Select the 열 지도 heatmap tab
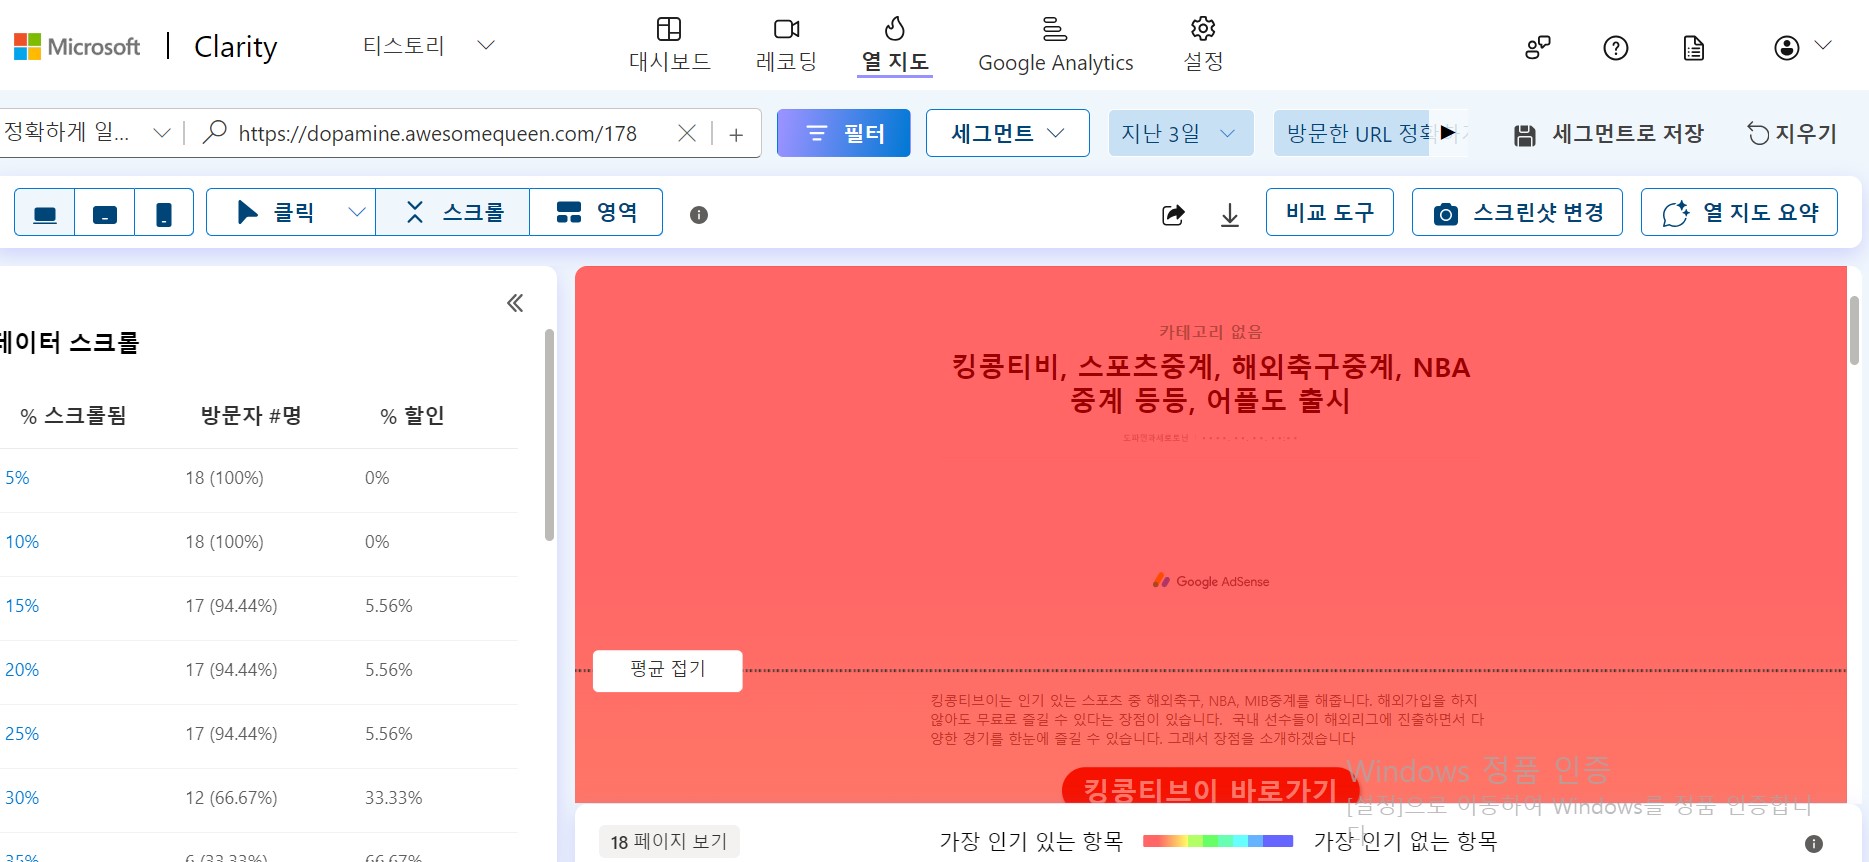Viewport: 1869px width, 862px height. [895, 45]
